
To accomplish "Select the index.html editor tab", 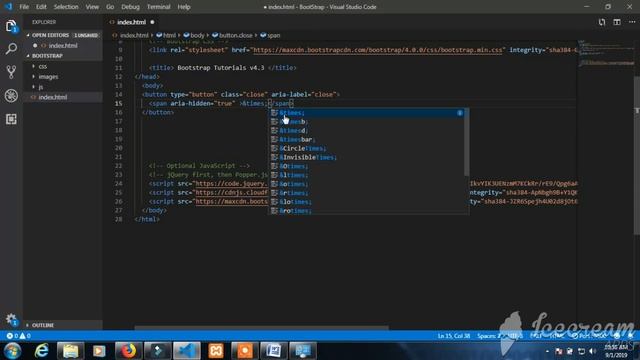I will click(x=131, y=22).
